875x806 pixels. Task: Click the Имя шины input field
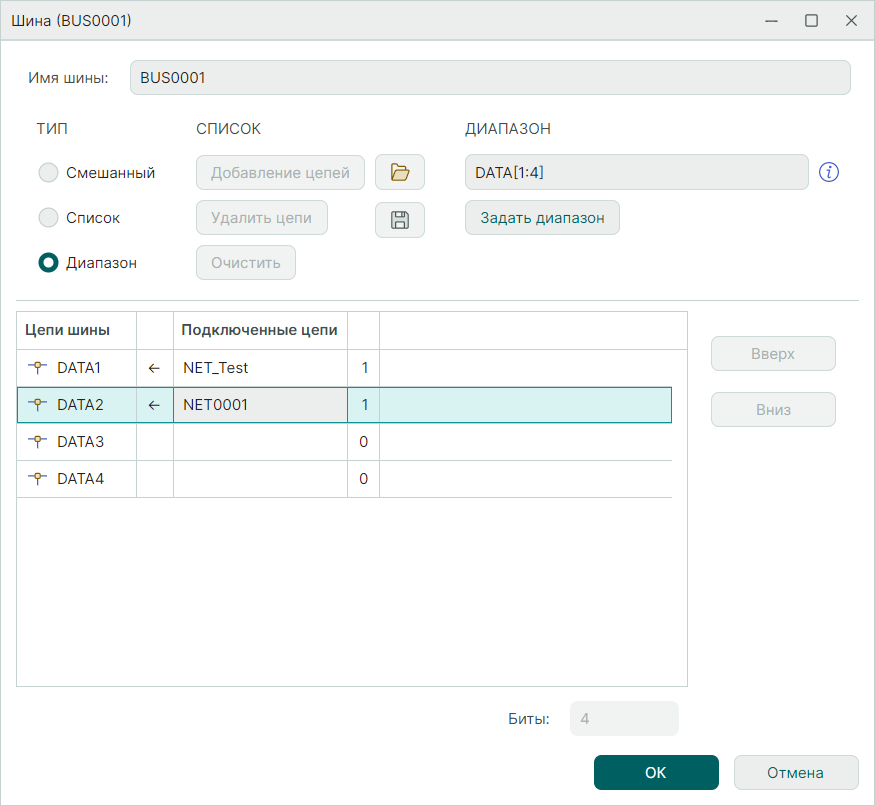(490, 78)
